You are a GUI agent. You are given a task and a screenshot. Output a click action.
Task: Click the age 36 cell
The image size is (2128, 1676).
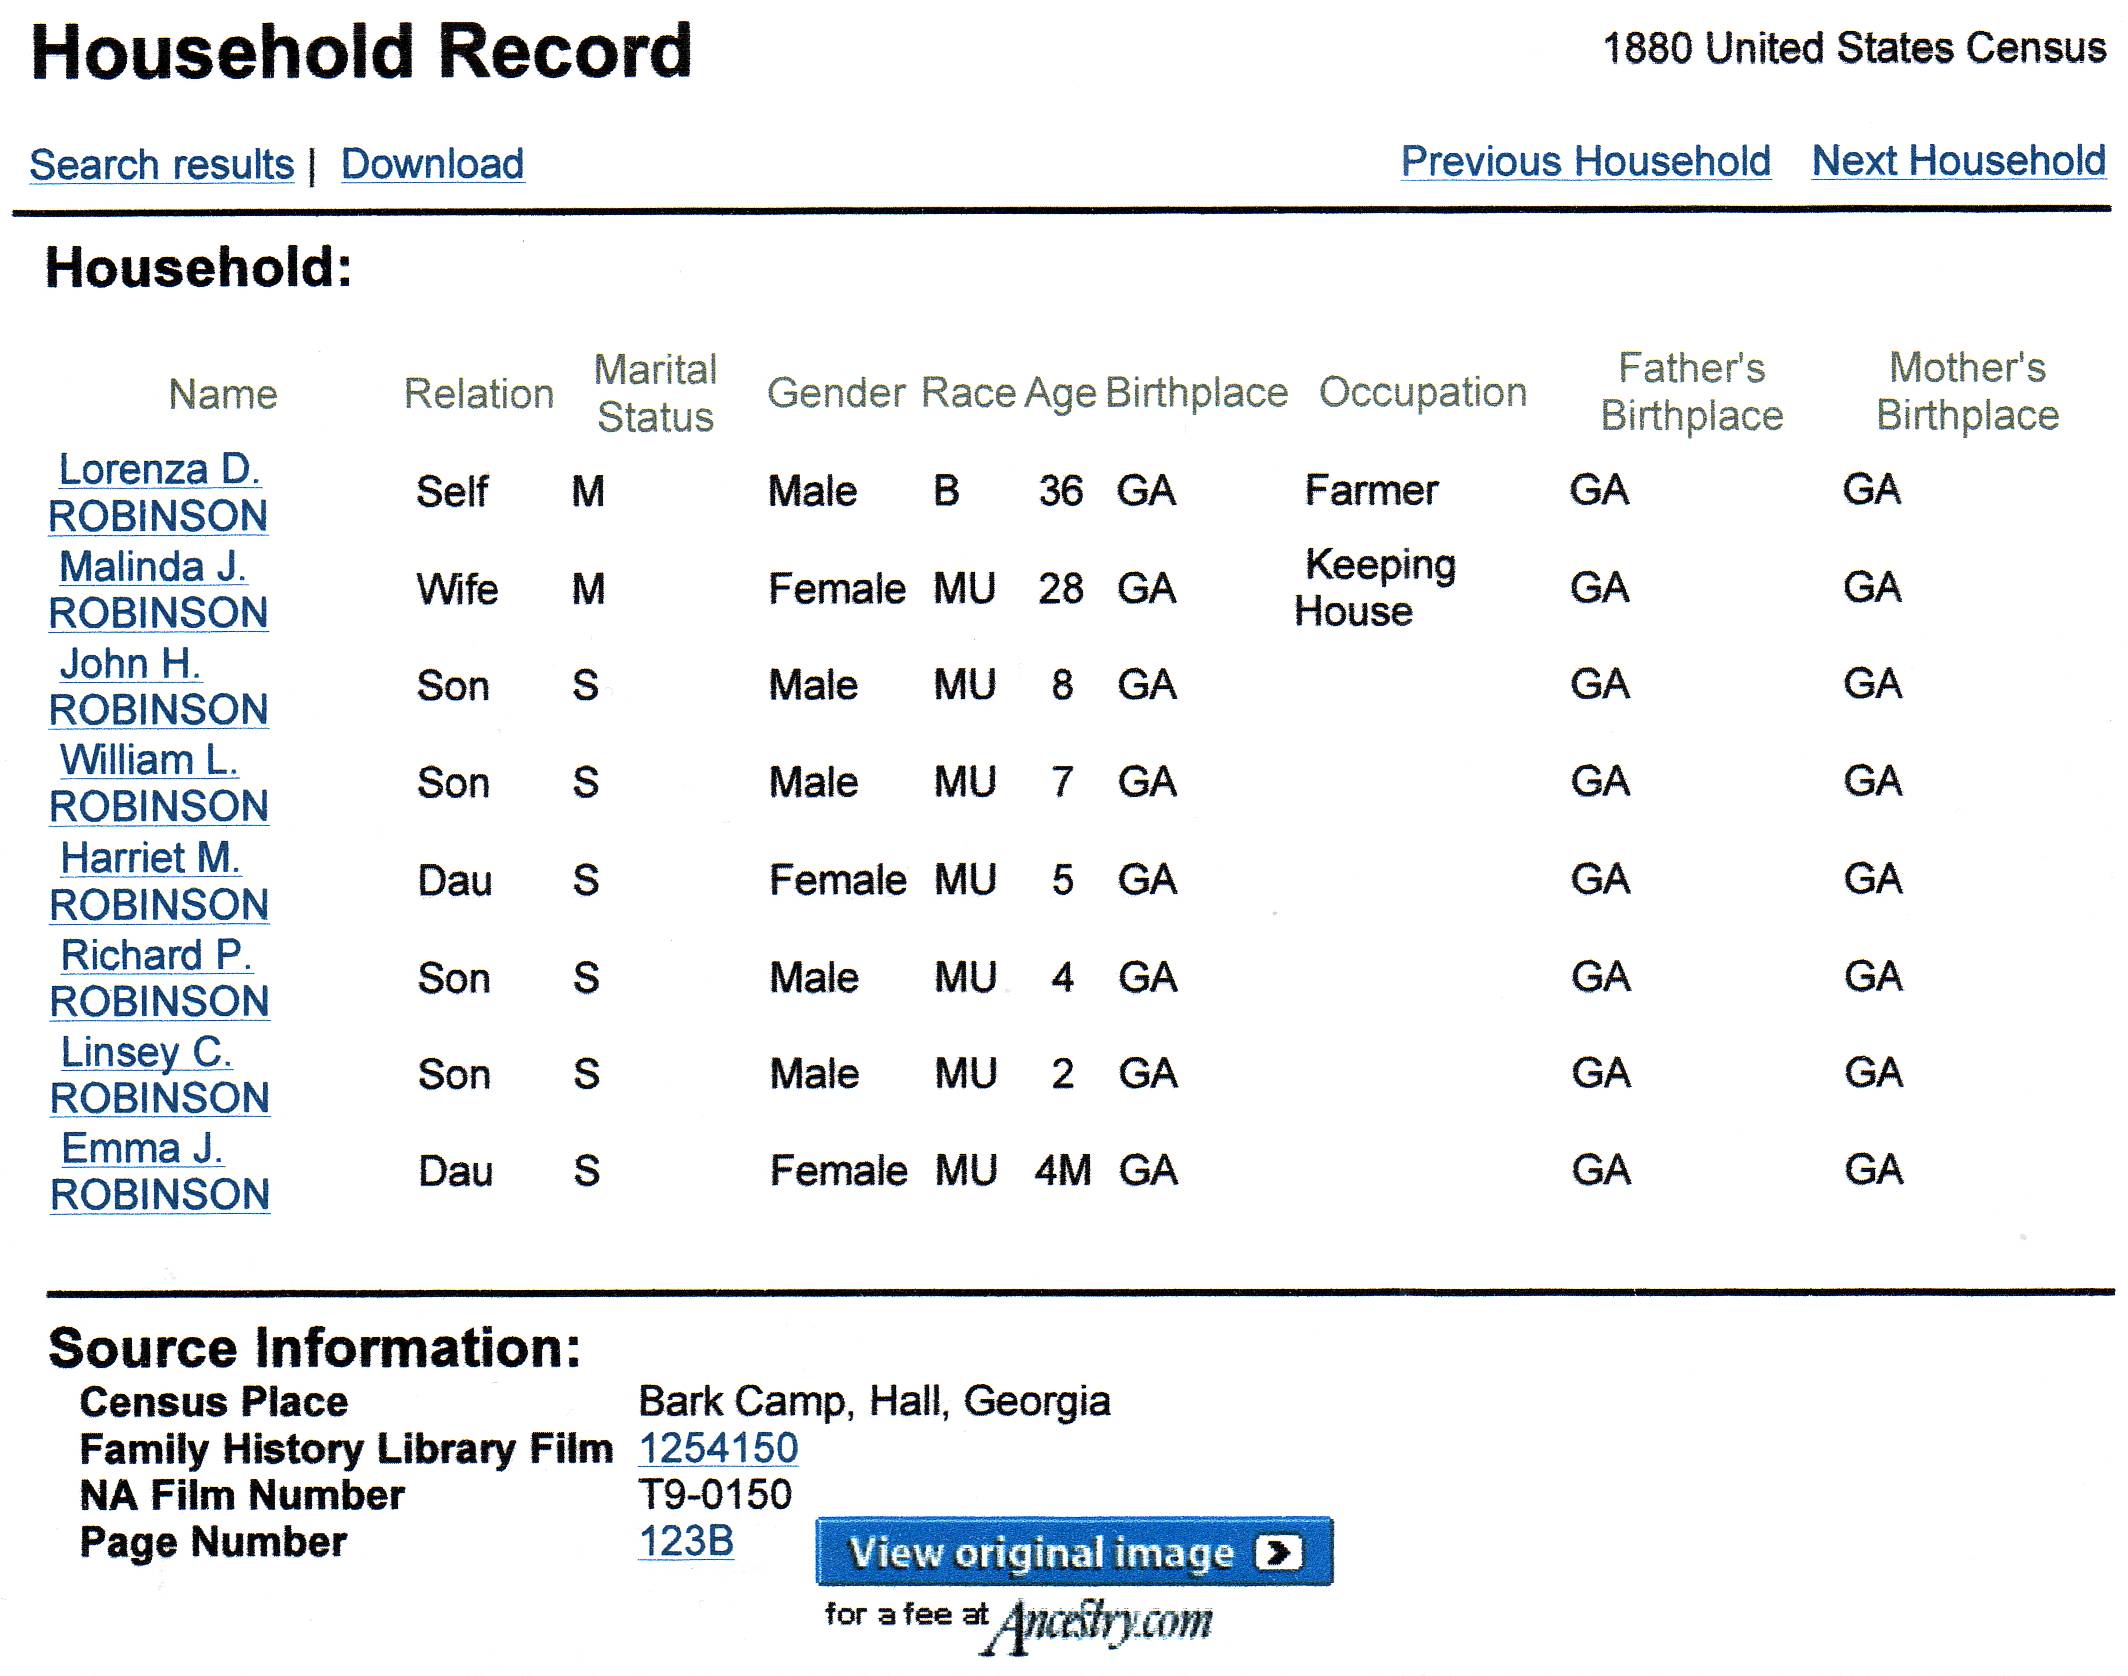coord(1061,491)
